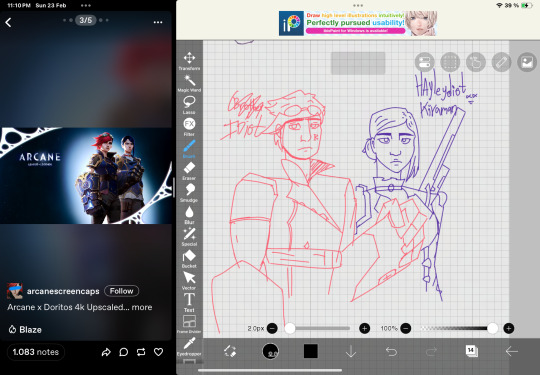Open the 1,083 notes button
This screenshot has height=375, width=540.
(x=36, y=352)
